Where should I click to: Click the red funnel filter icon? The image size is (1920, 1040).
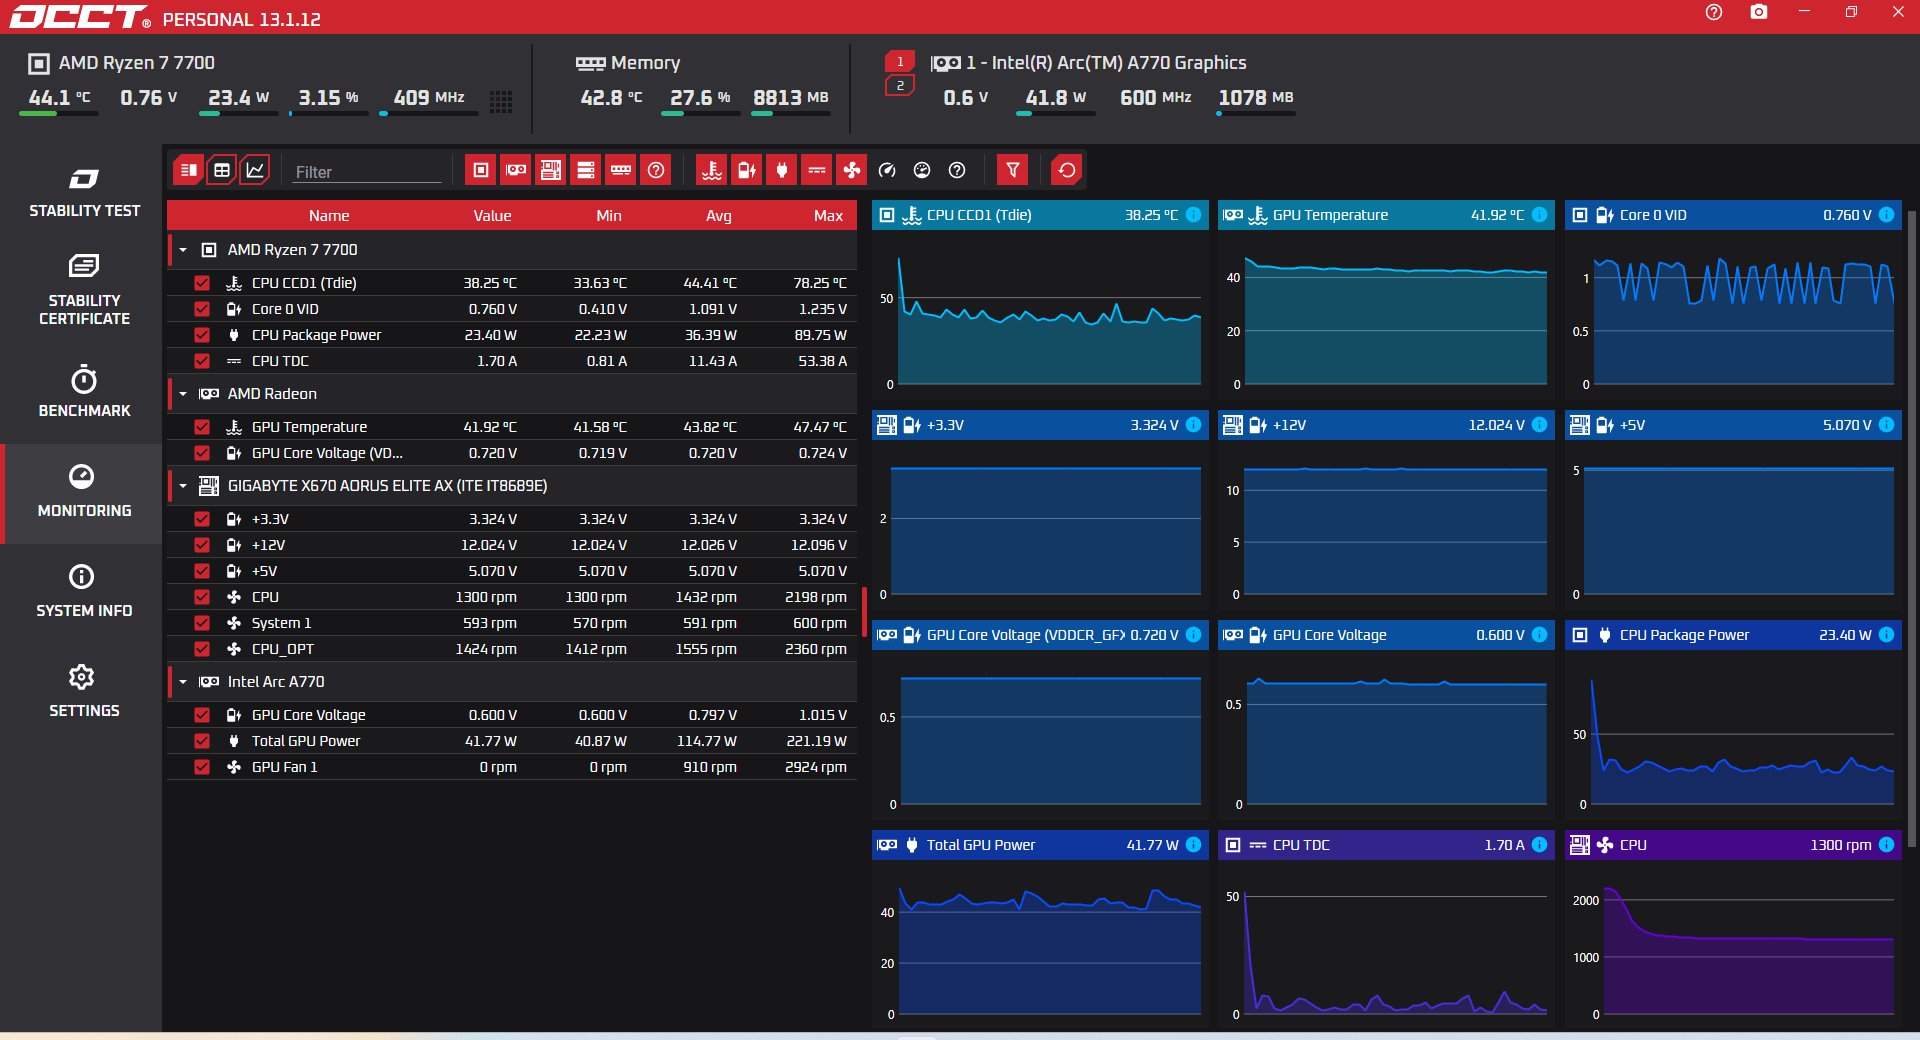coord(1013,170)
